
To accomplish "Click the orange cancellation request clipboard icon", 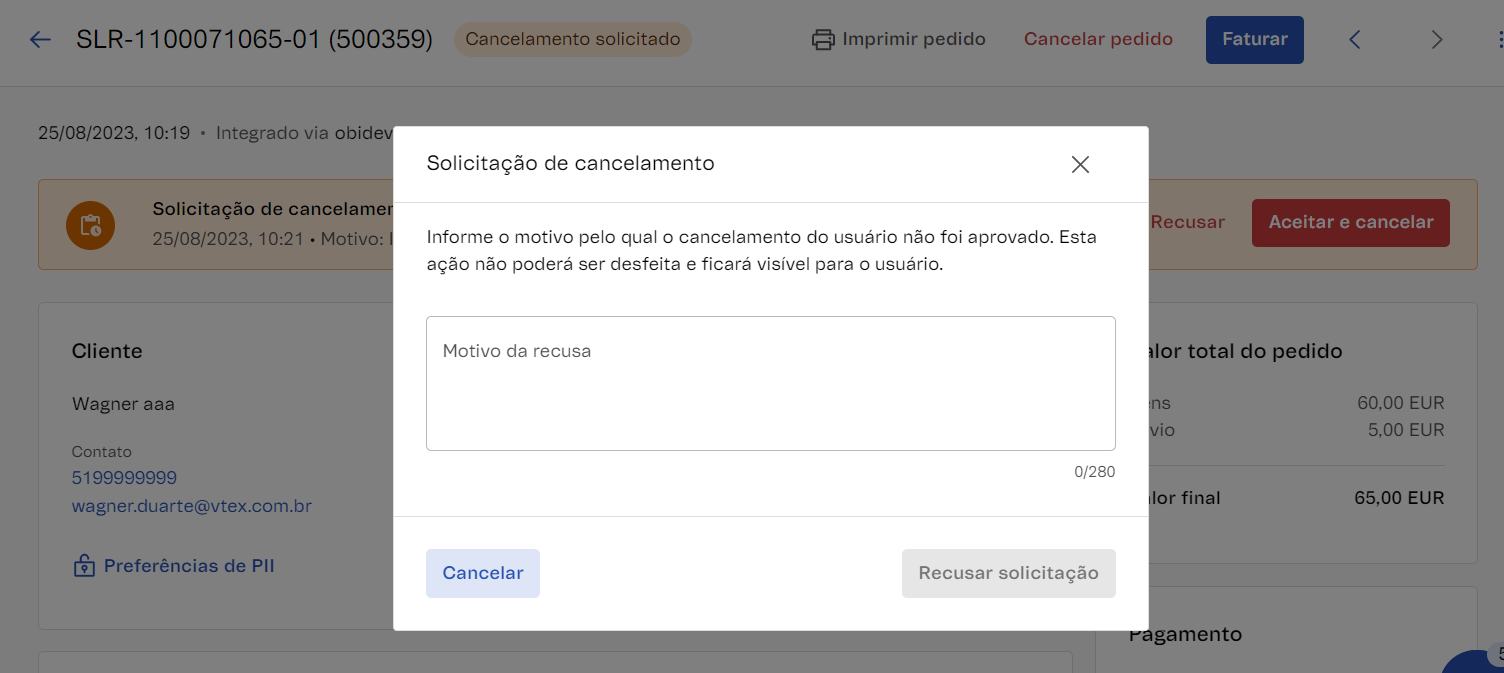I will (90, 225).
